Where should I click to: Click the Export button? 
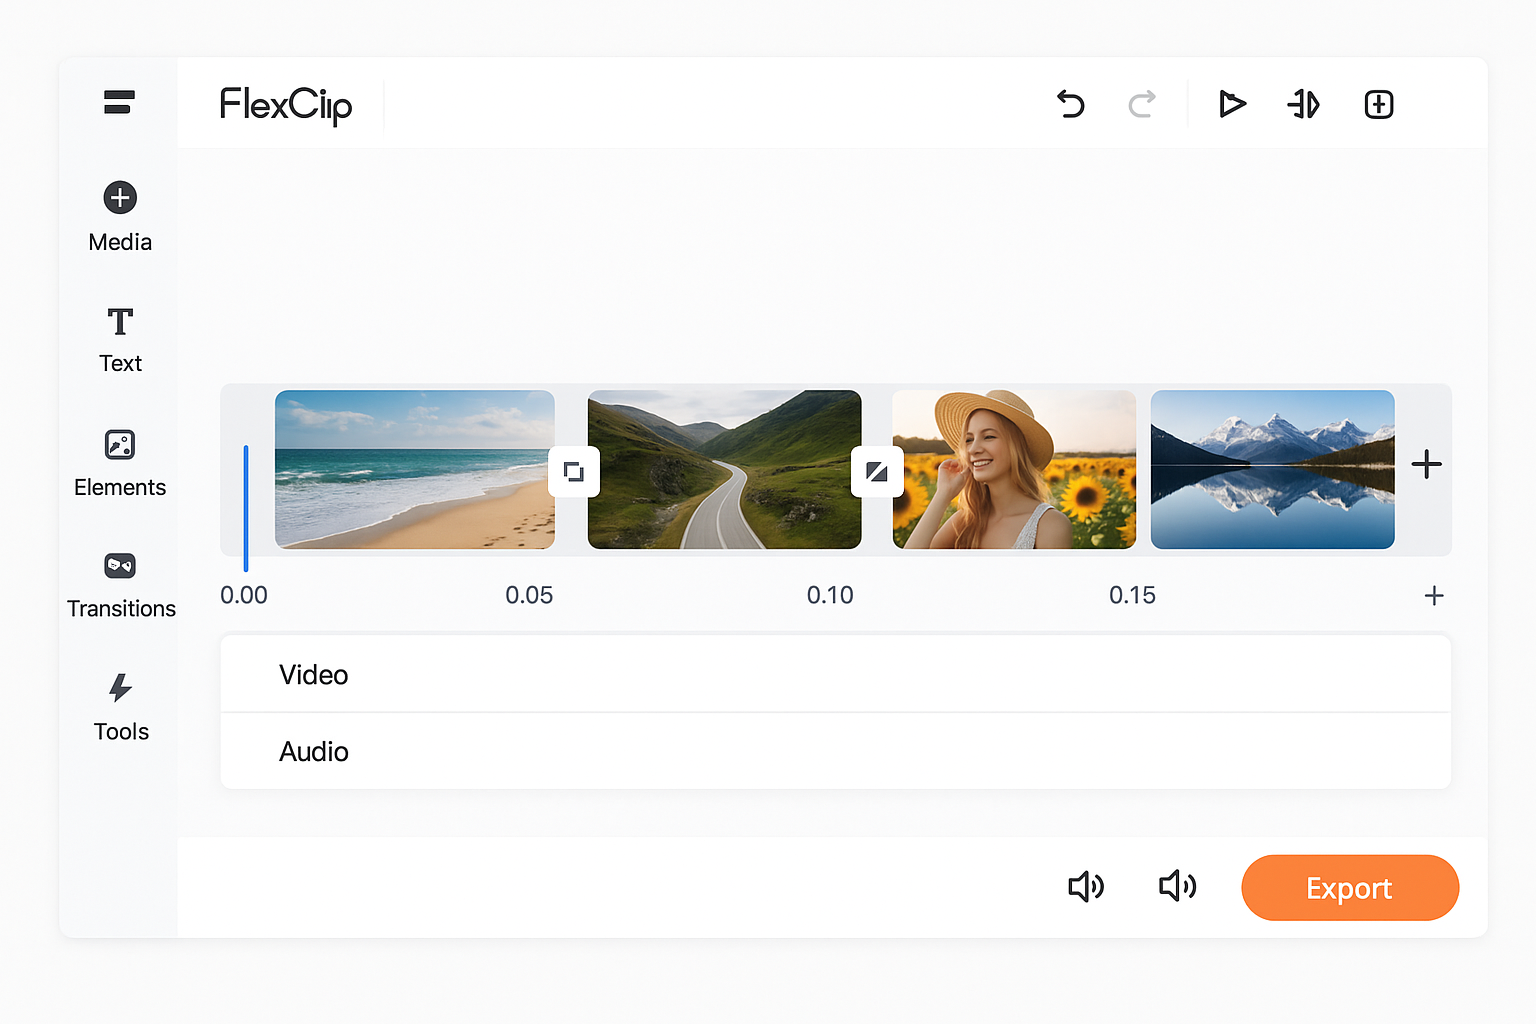tap(1349, 887)
